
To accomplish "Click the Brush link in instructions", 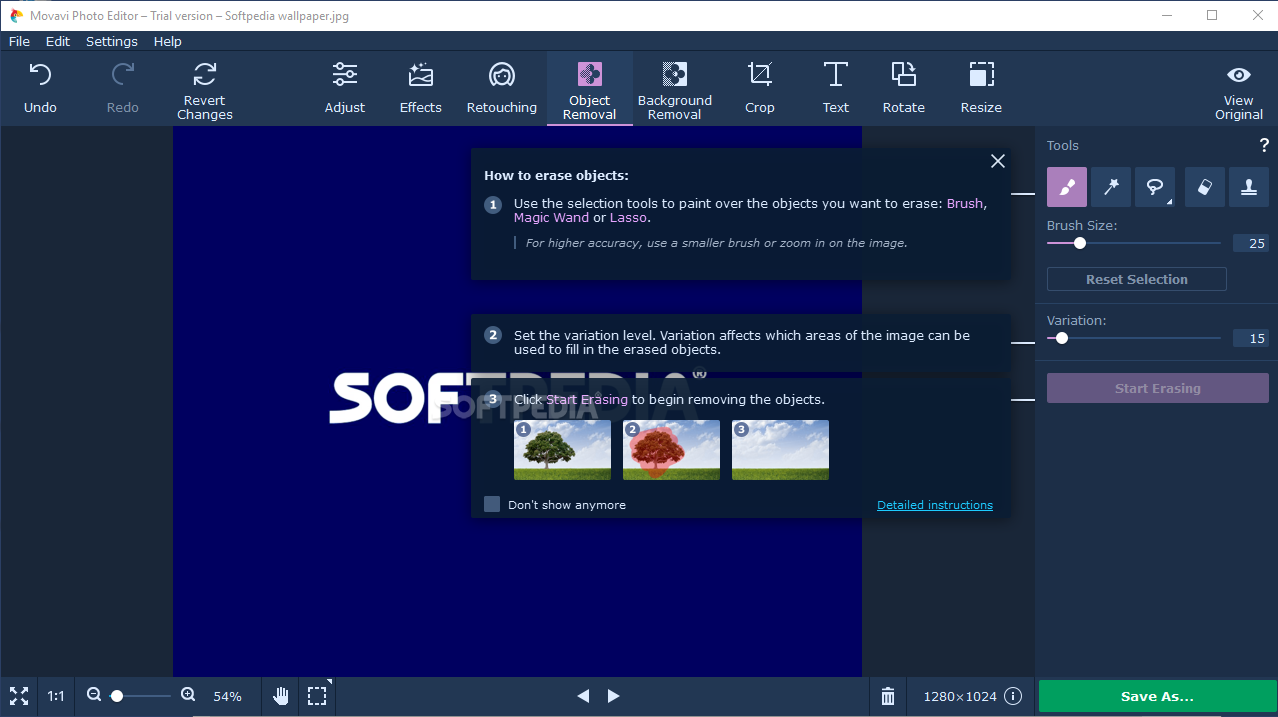I will click(965, 203).
